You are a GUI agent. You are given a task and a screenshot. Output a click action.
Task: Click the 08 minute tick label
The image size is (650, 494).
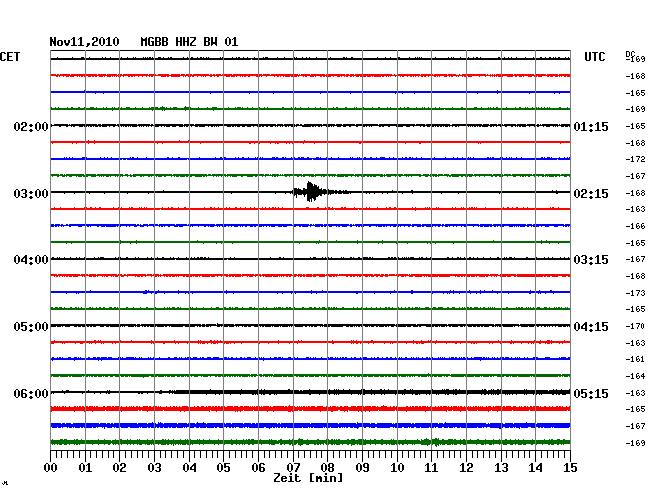tap(327, 467)
